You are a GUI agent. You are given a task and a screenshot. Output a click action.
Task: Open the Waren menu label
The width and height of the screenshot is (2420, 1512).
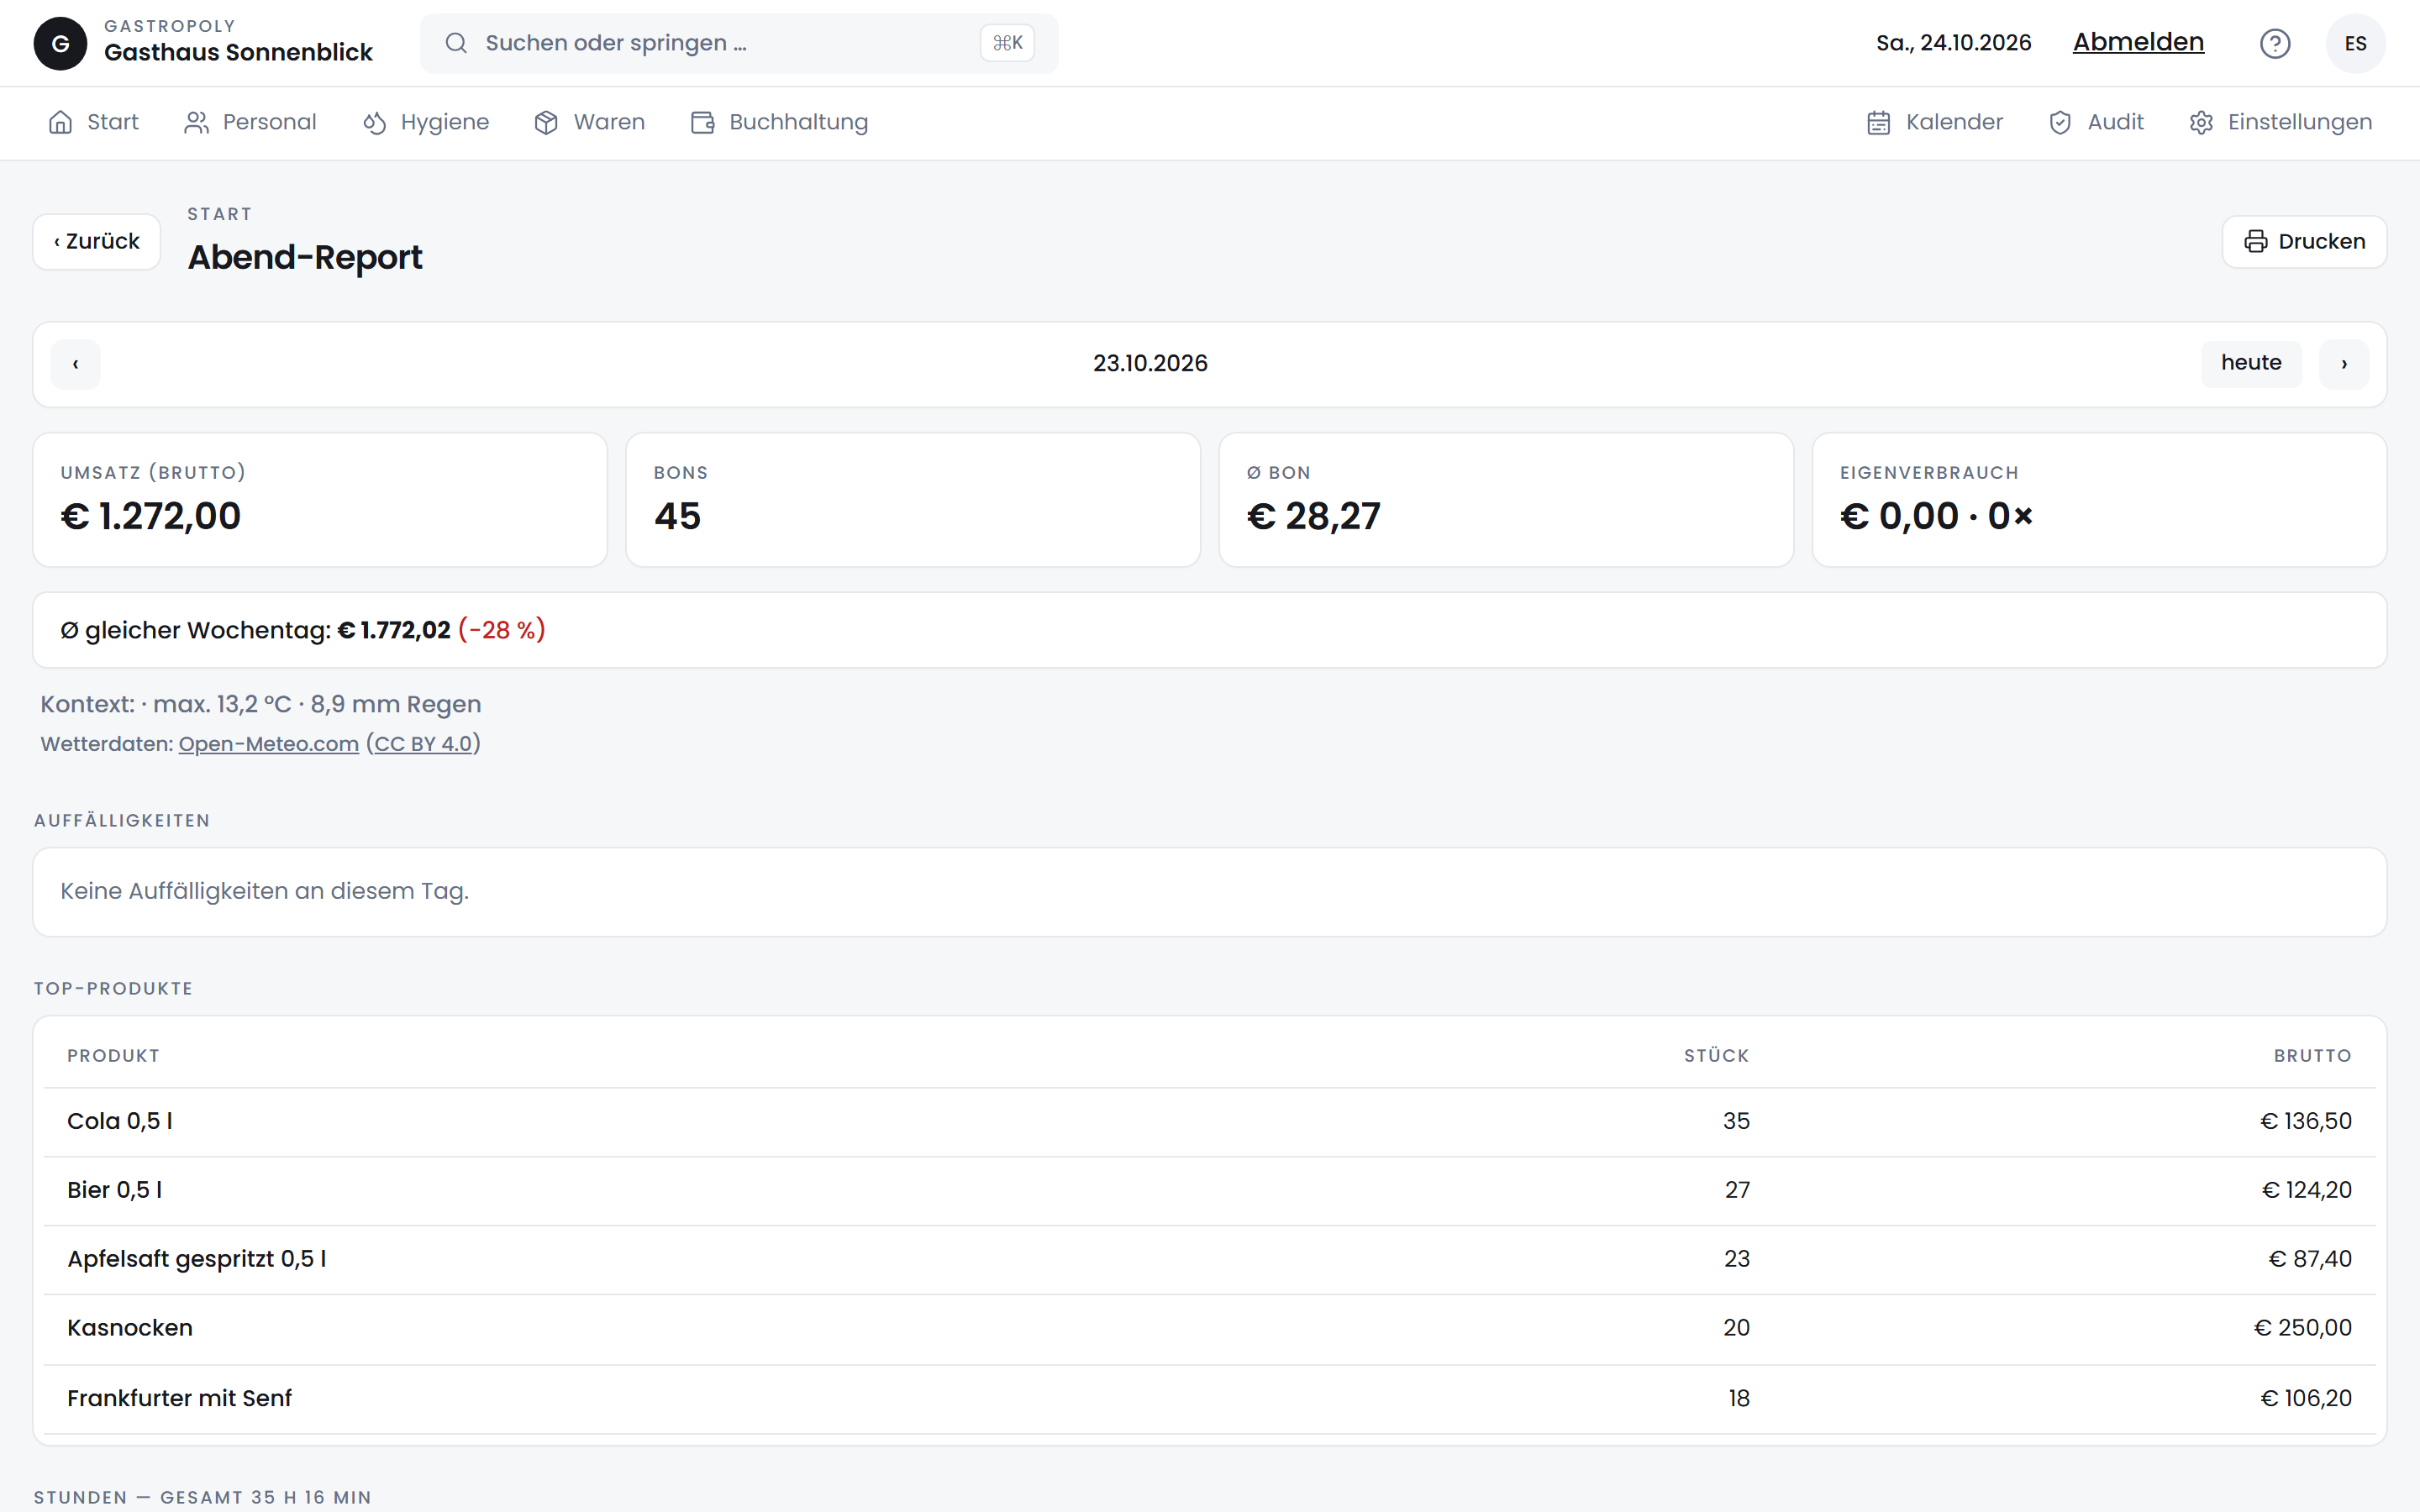(609, 122)
